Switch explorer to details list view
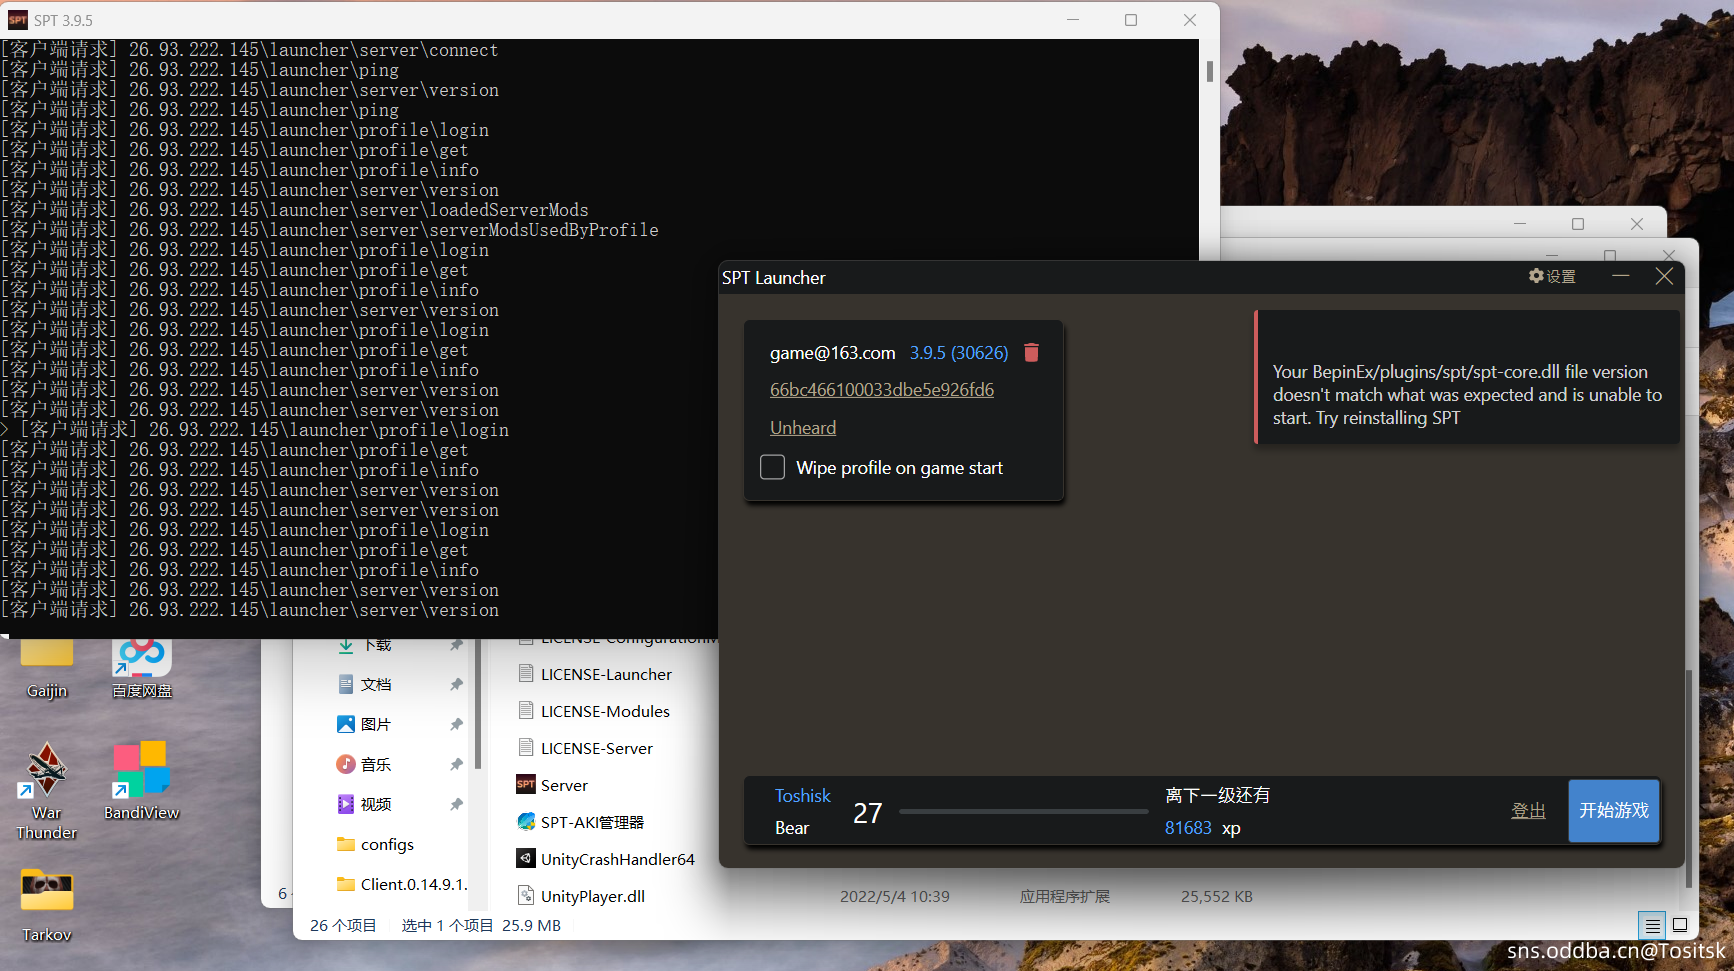The height and width of the screenshot is (971, 1734). pyautogui.click(x=1652, y=926)
